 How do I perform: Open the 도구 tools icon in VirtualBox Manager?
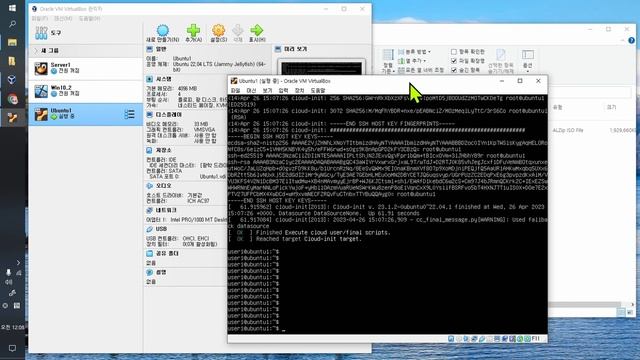pos(41,33)
